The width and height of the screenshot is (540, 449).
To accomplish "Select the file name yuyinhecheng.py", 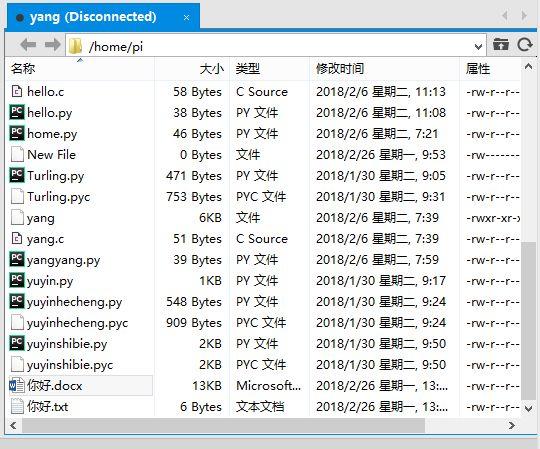I will click(74, 302).
